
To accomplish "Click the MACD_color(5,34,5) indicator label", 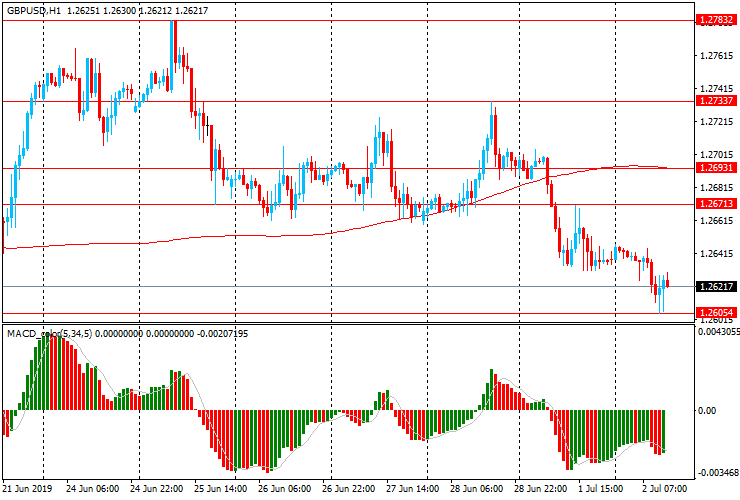I will [x=49, y=334].
